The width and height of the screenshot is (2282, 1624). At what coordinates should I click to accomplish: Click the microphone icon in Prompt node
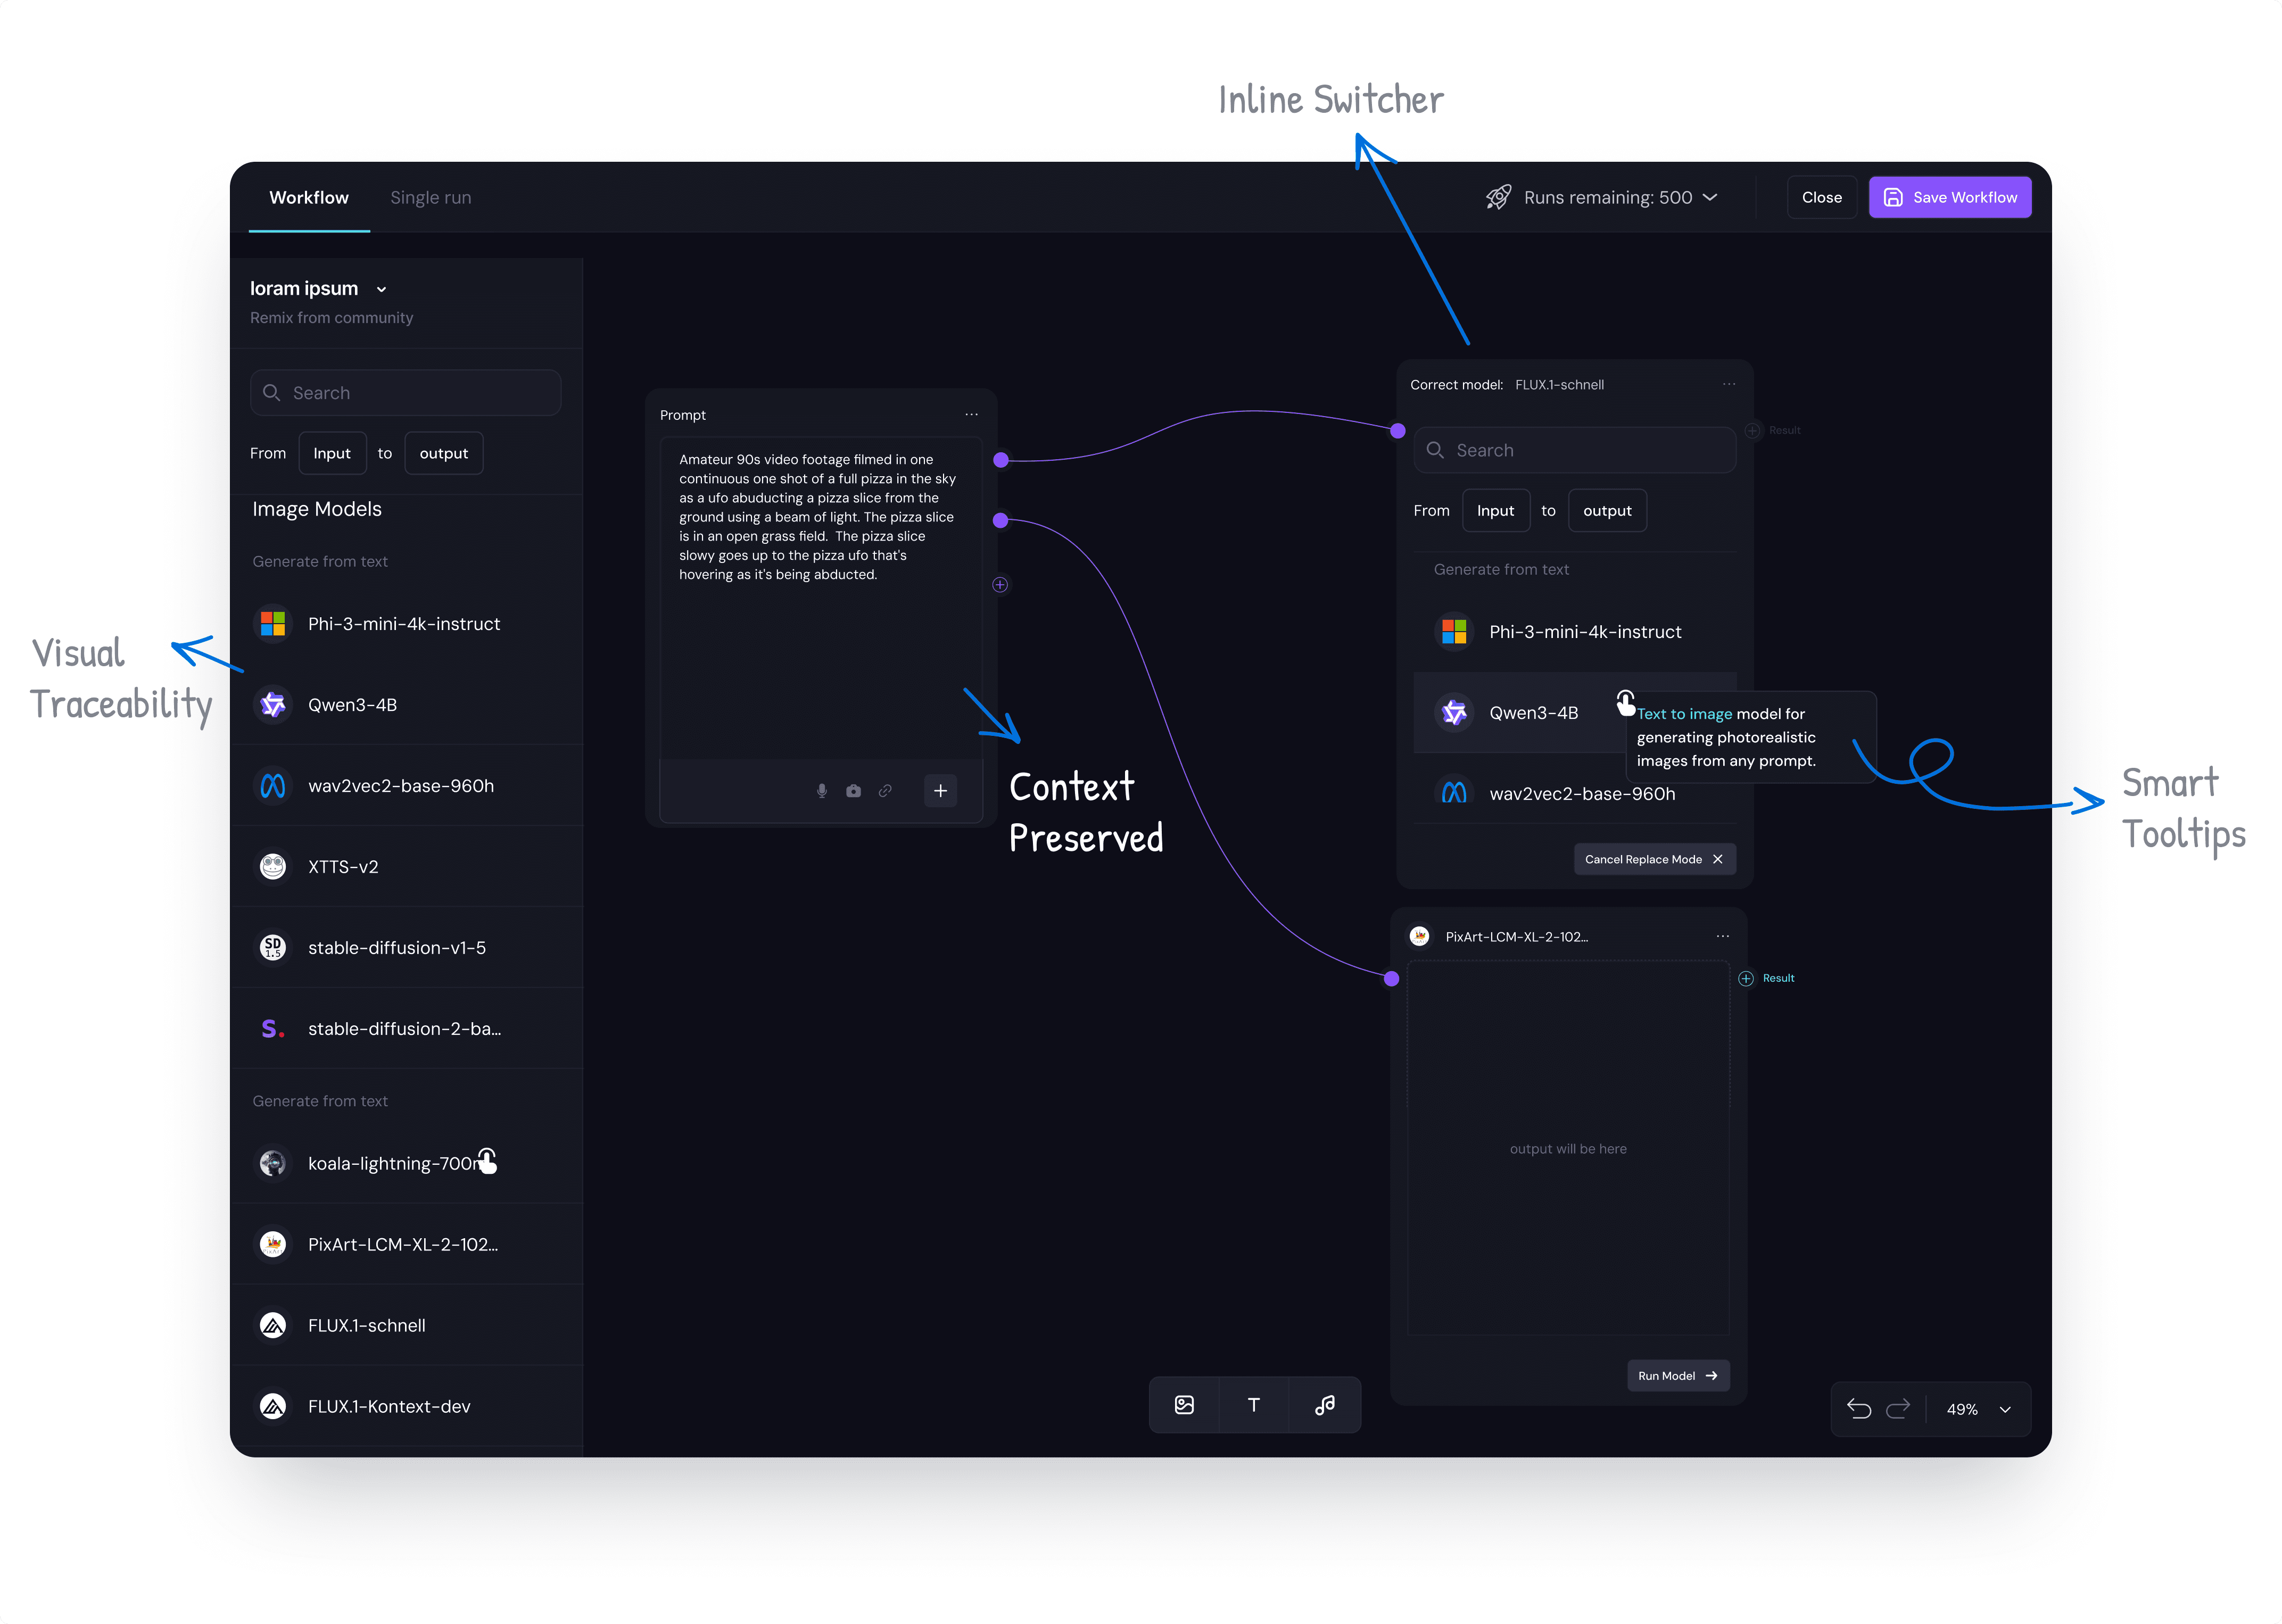point(821,790)
